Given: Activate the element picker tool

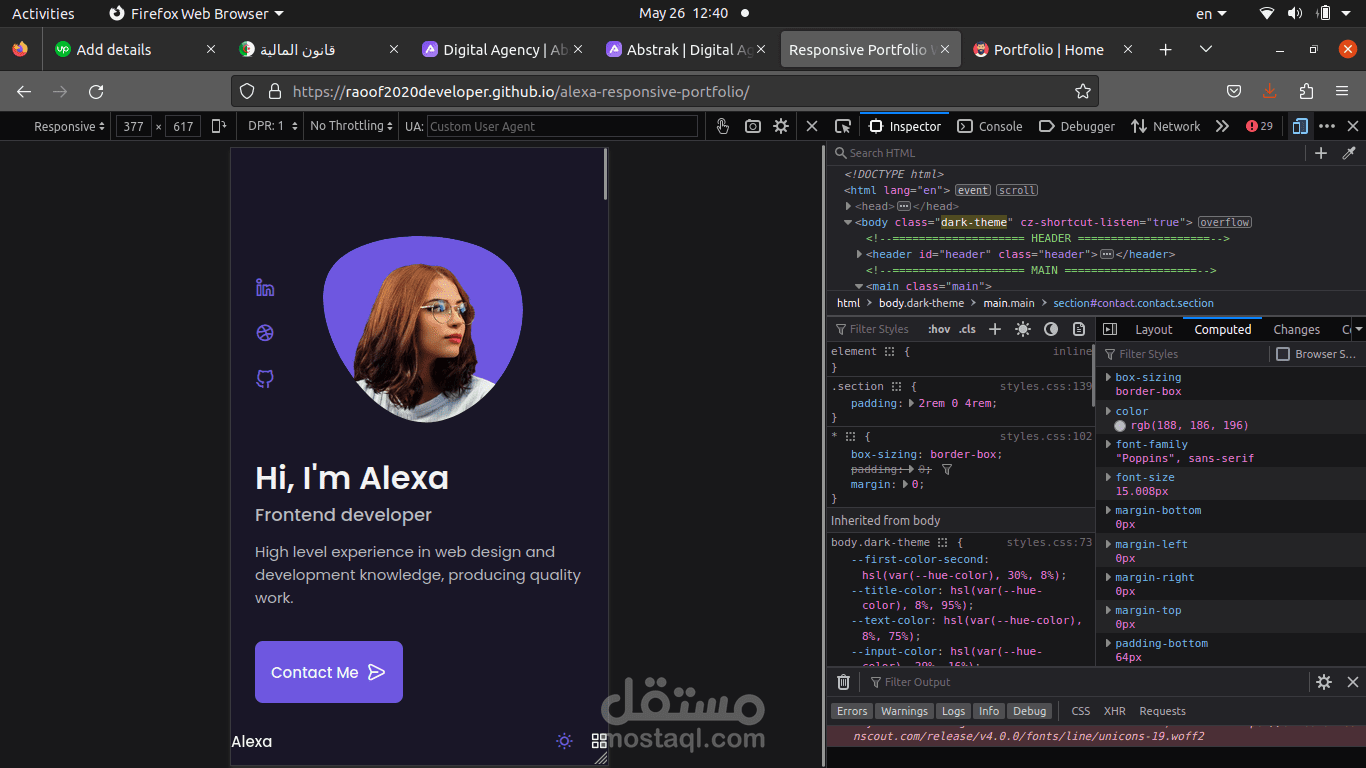Looking at the screenshot, I should click(x=843, y=126).
